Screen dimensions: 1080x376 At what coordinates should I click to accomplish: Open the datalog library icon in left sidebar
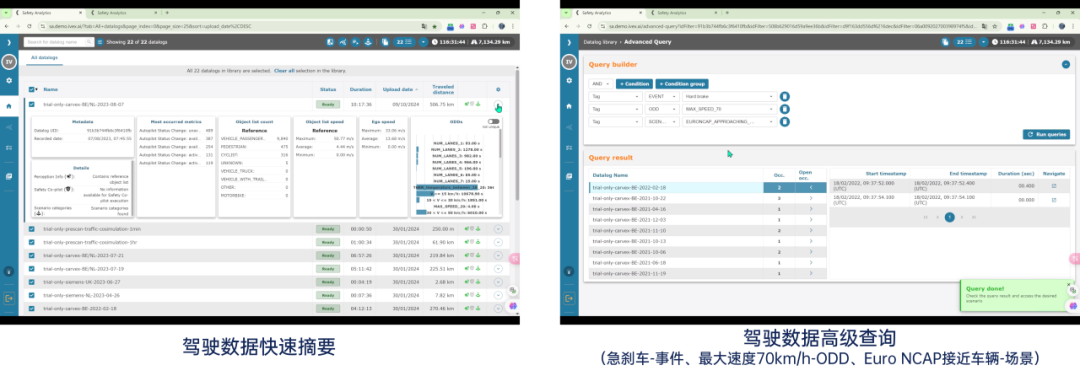(9, 176)
